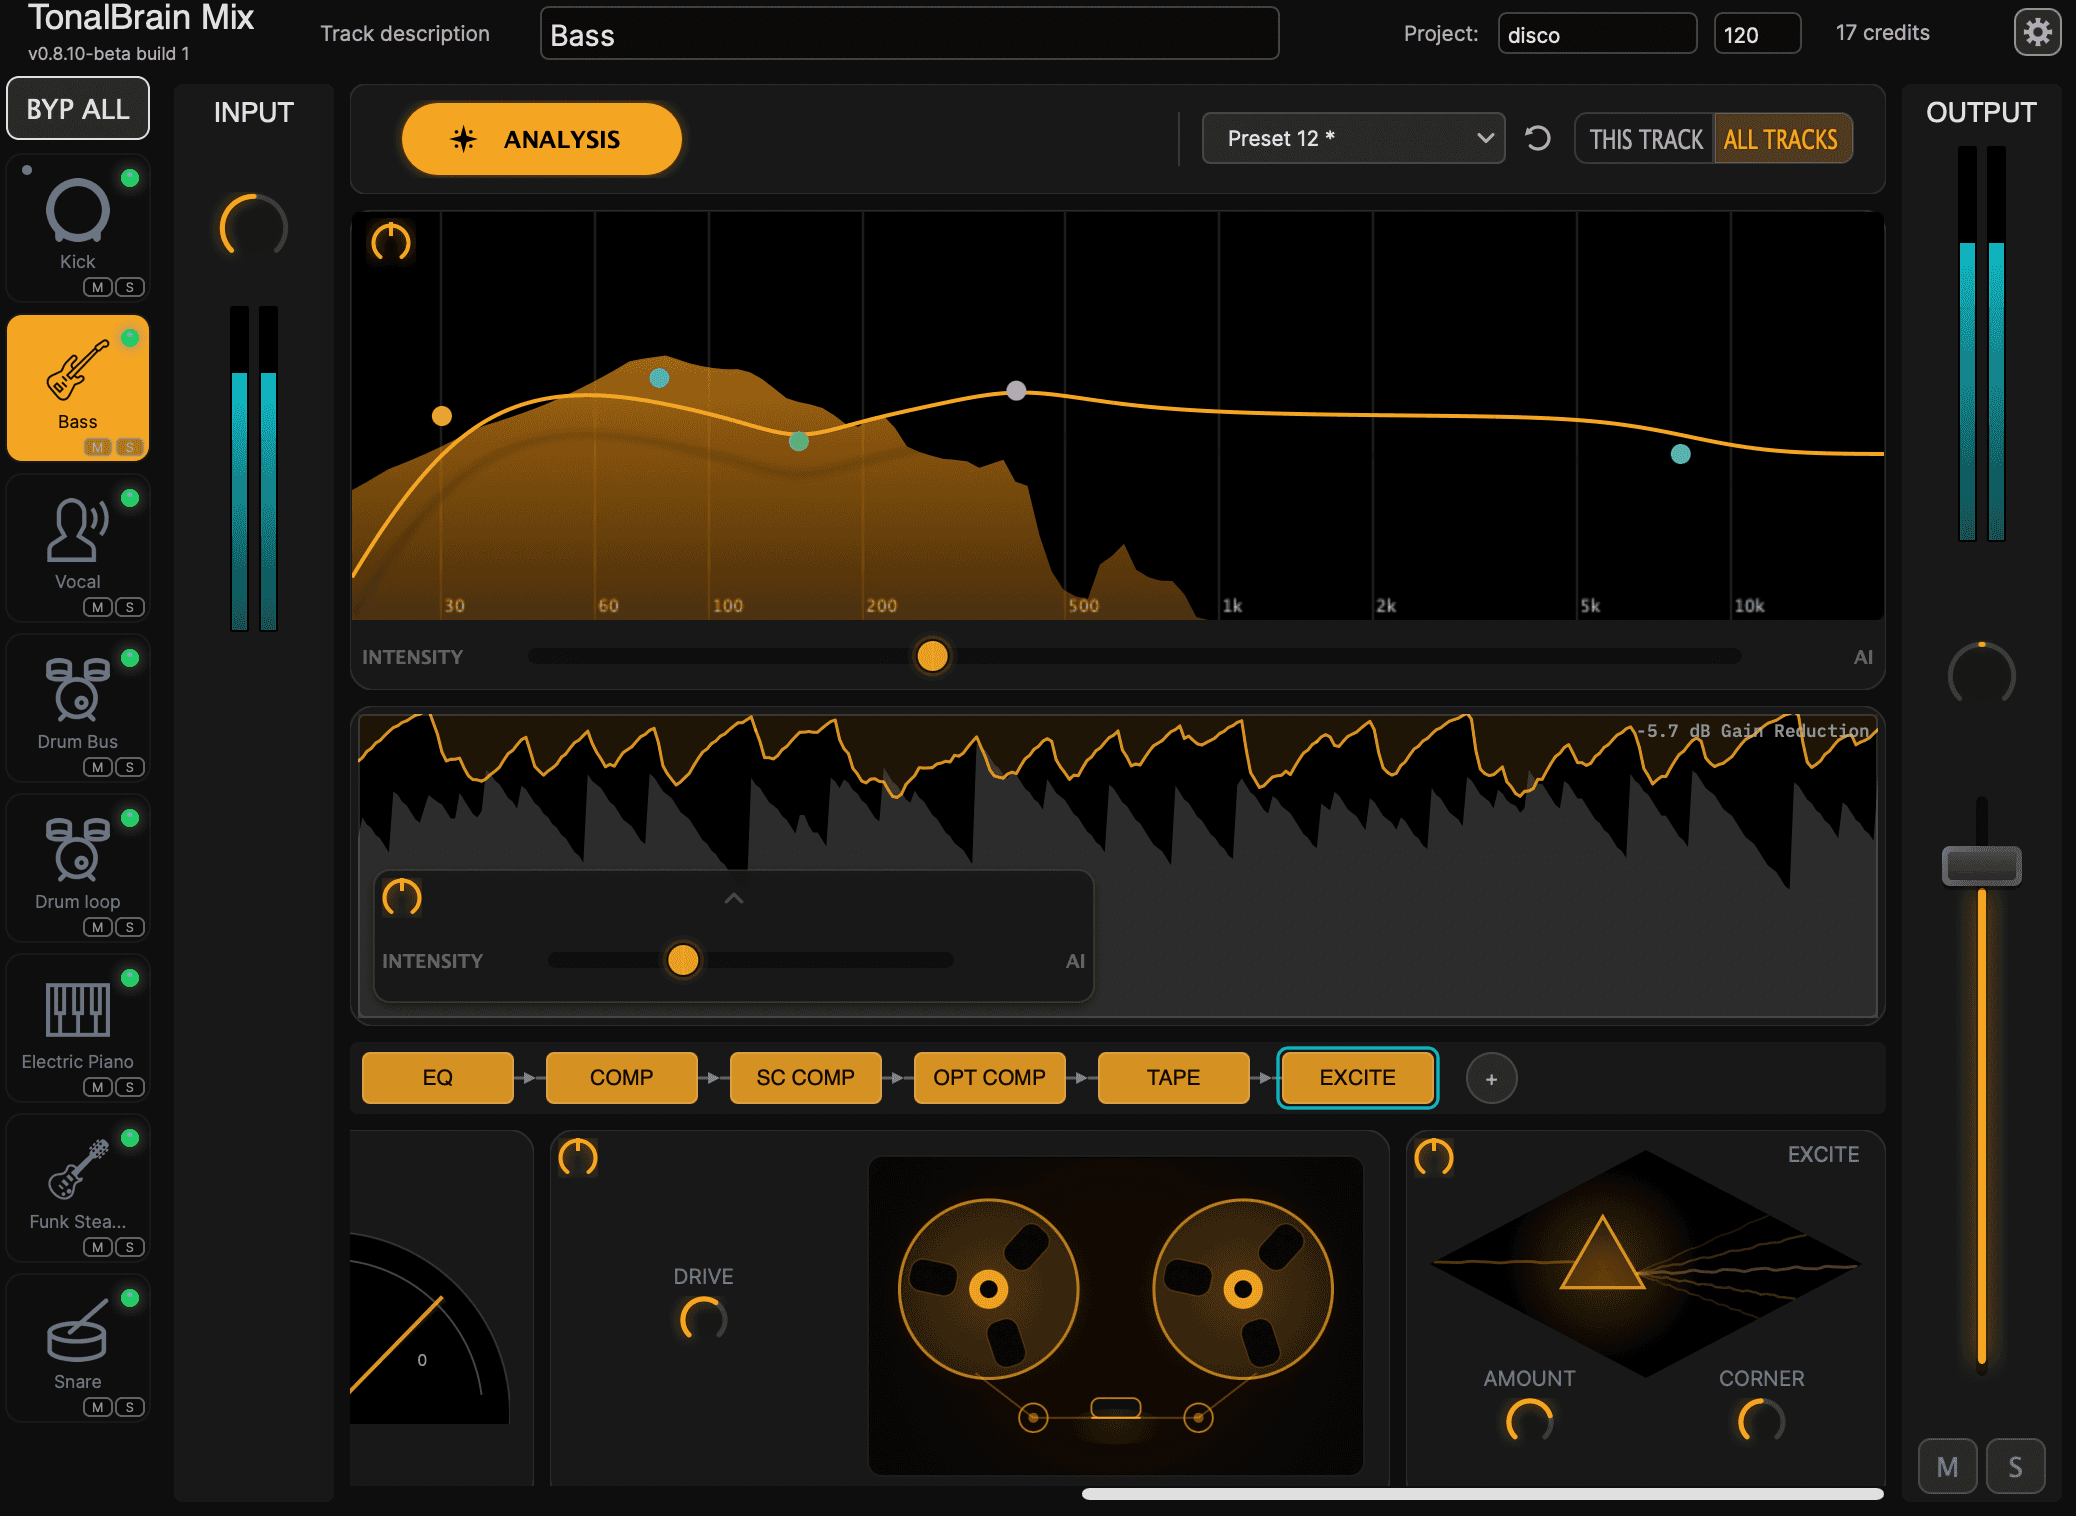Click the BYP ALL bypass button
This screenshot has height=1516, width=2076.
(78, 108)
